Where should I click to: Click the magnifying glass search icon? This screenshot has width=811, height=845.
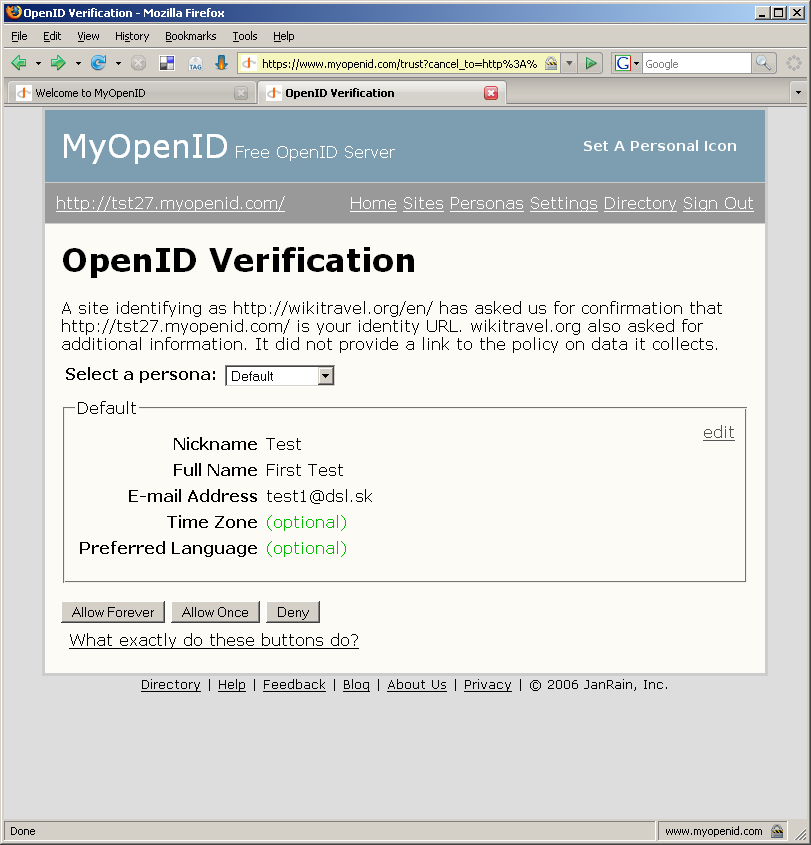point(763,64)
